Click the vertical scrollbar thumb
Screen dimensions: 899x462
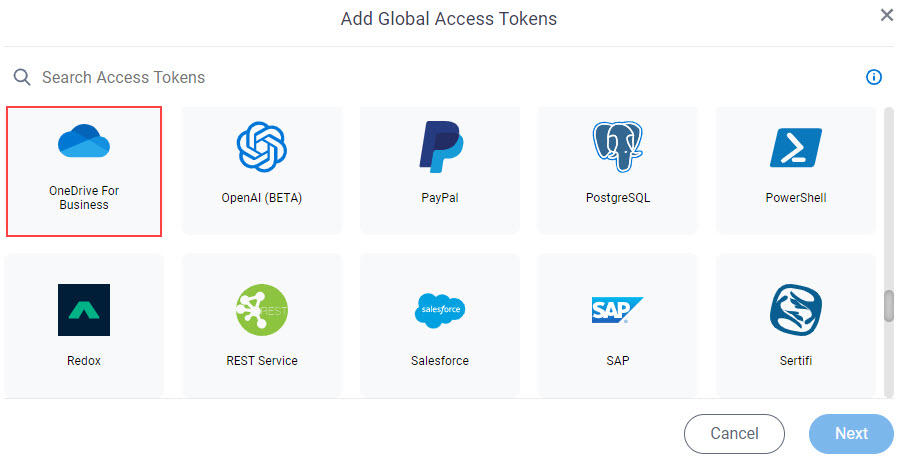click(889, 306)
